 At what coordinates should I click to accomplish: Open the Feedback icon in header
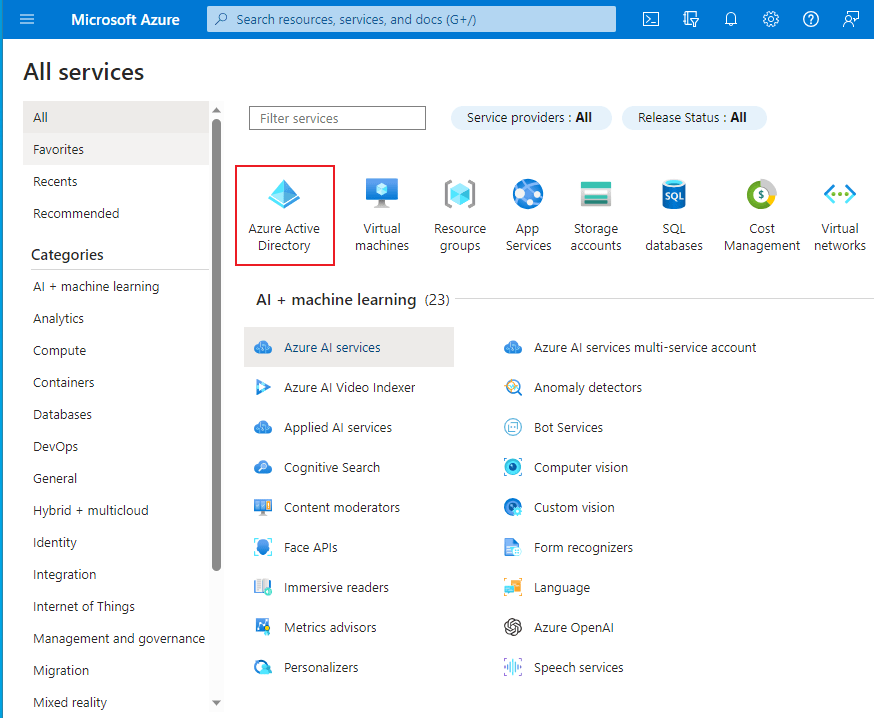coord(851,19)
